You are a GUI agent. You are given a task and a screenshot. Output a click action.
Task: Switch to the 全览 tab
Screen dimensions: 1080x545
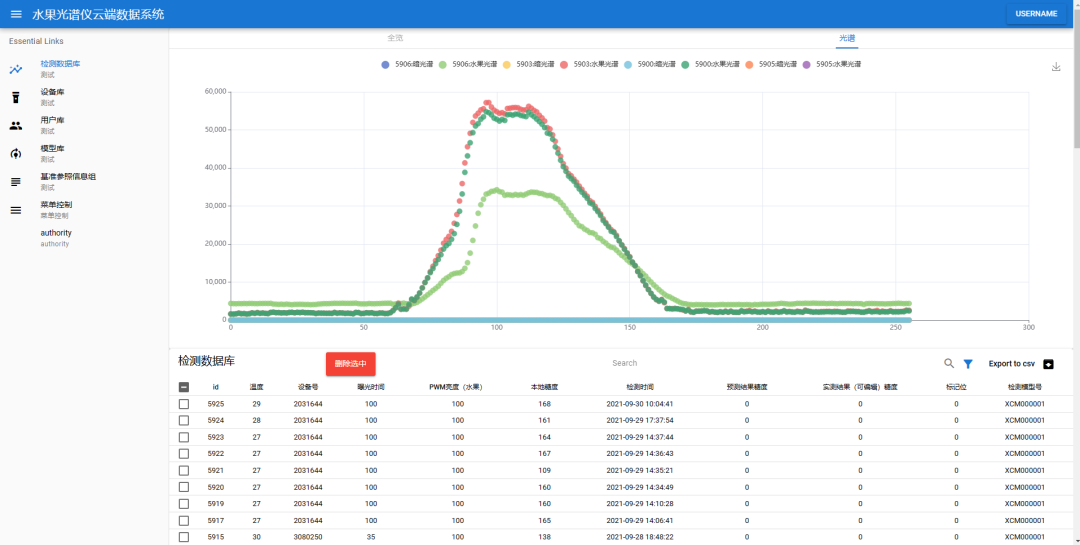coord(395,38)
